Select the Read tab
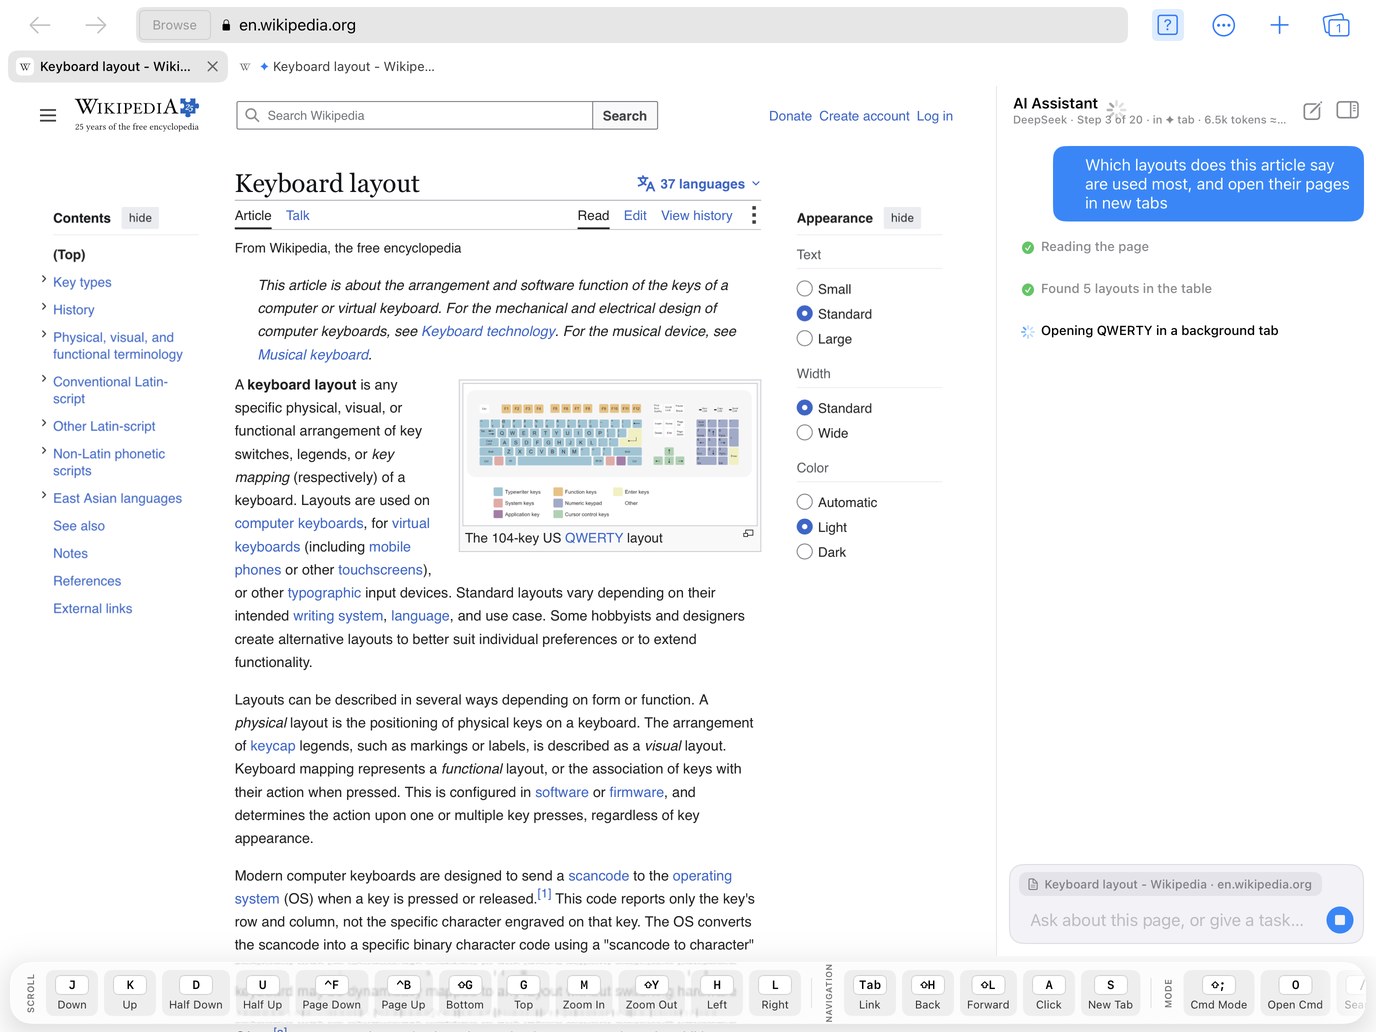Image resolution: width=1376 pixels, height=1032 pixels. point(593,216)
